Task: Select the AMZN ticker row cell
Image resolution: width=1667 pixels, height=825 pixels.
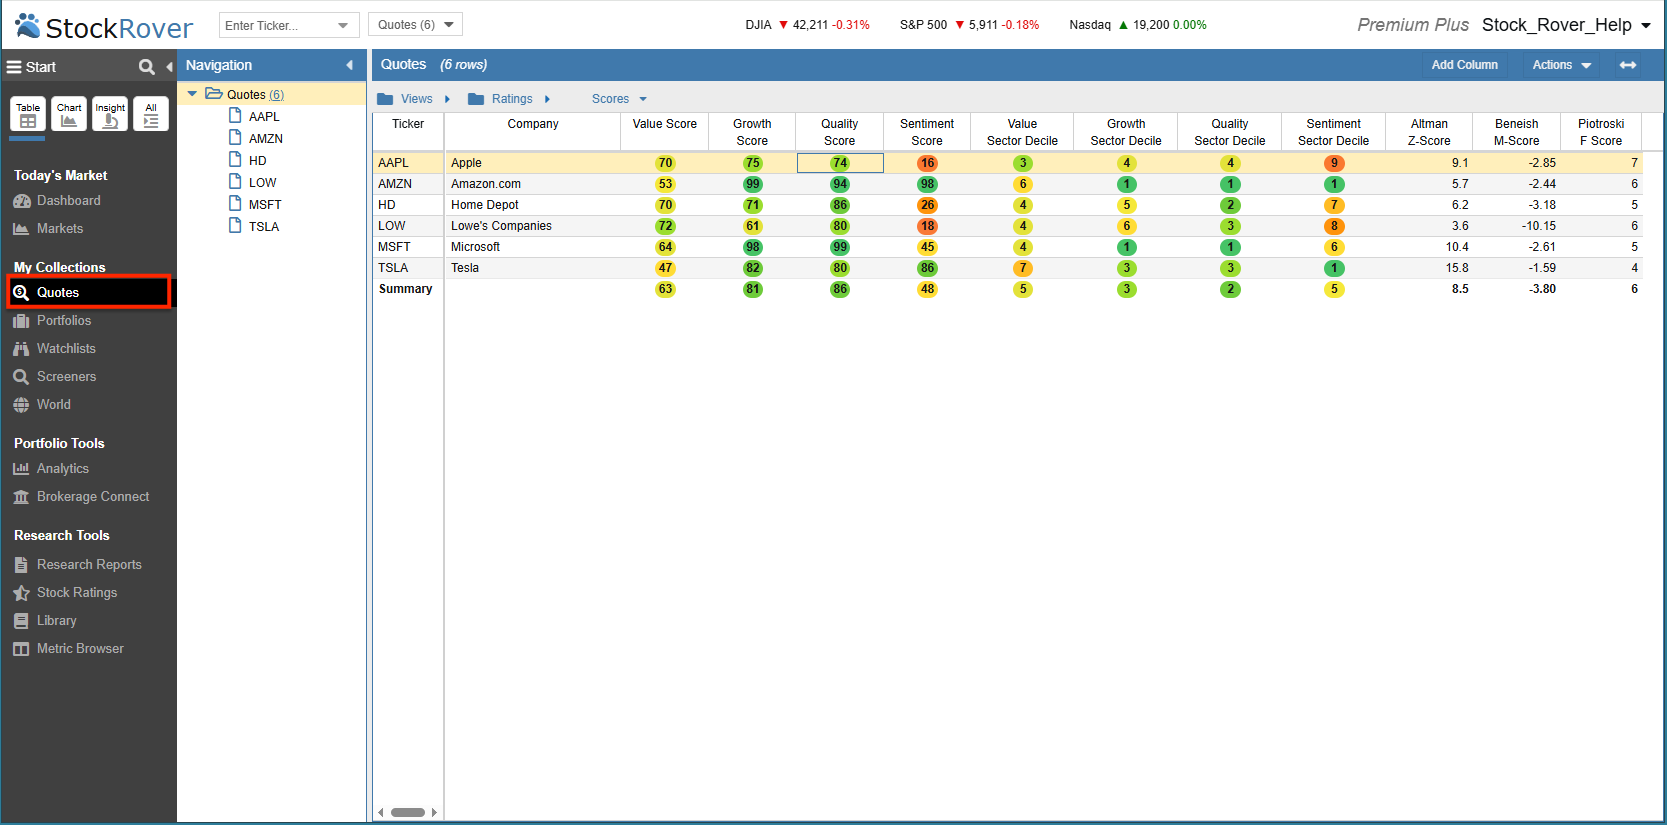Action: (x=408, y=184)
